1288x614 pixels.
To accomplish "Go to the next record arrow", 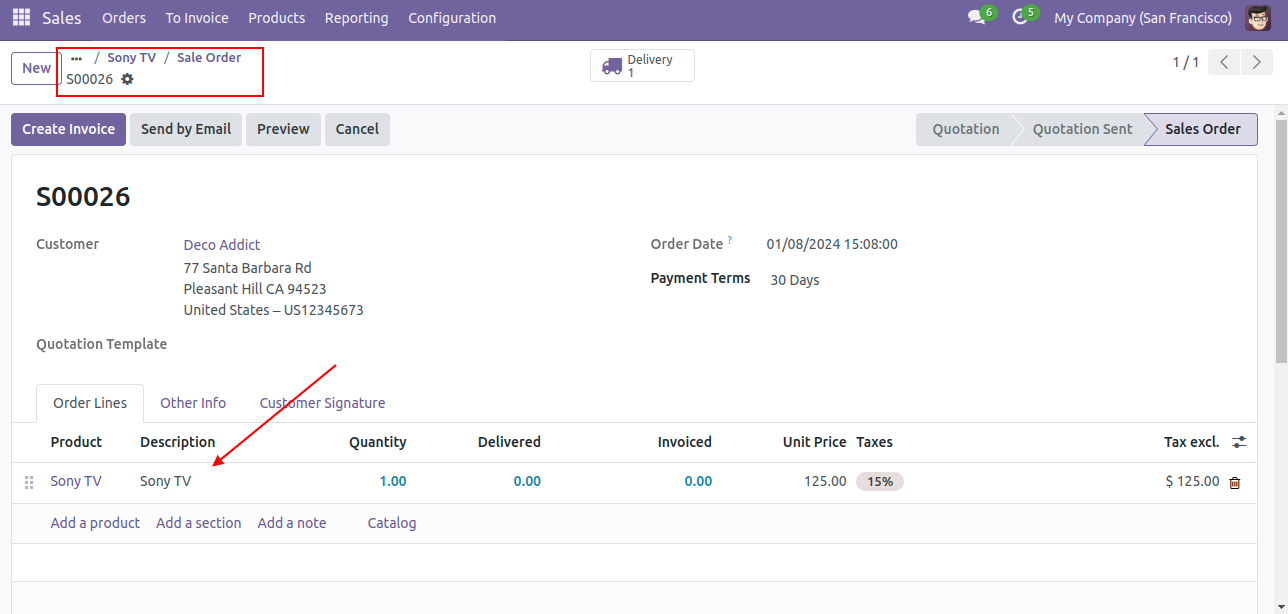I will click(1256, 62).
